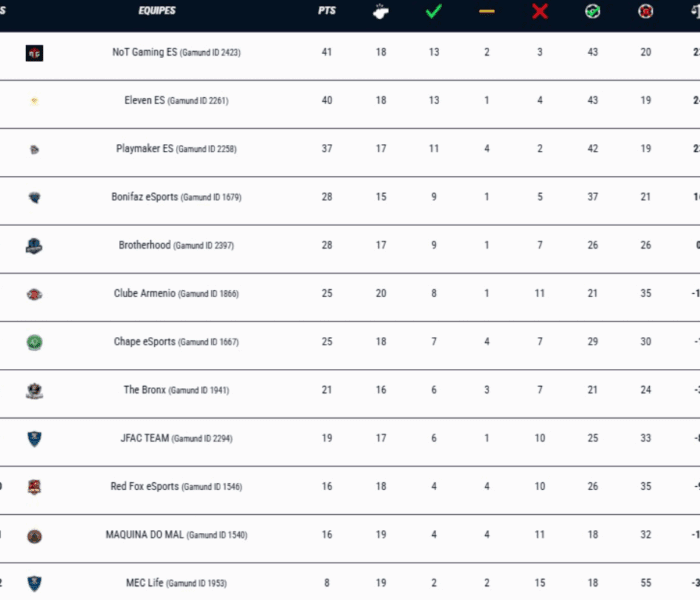Click the Chape eSports green crest
700x600 pixels.
click(x=34, y=342)
